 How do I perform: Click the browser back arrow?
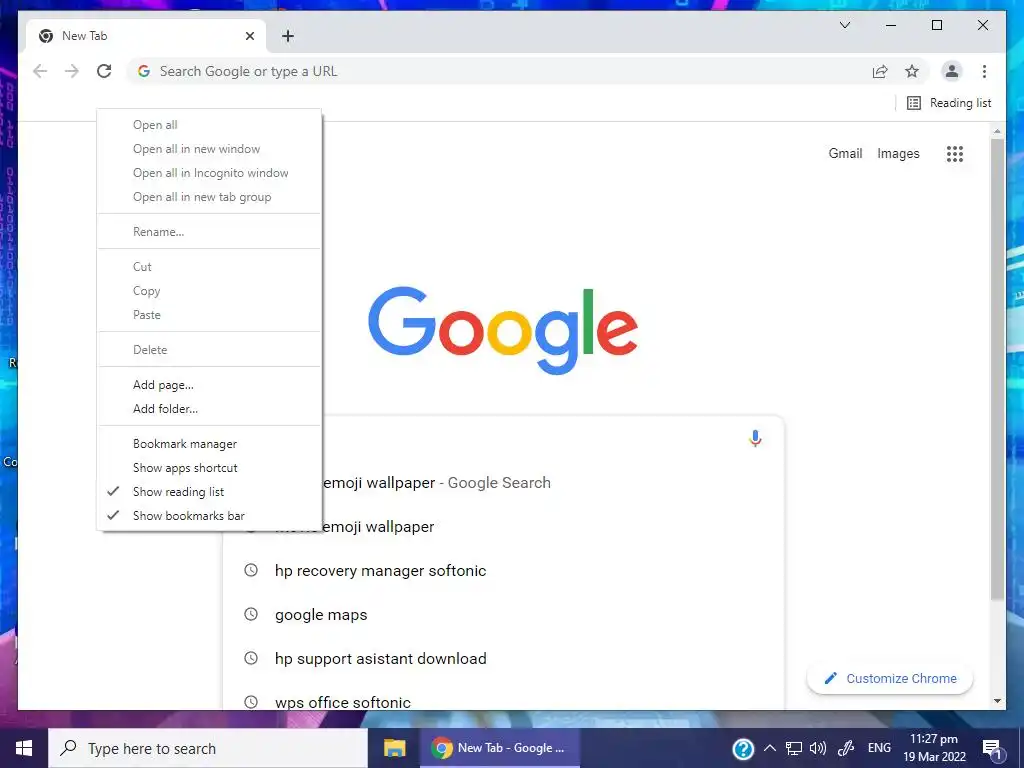pos(40,71)
